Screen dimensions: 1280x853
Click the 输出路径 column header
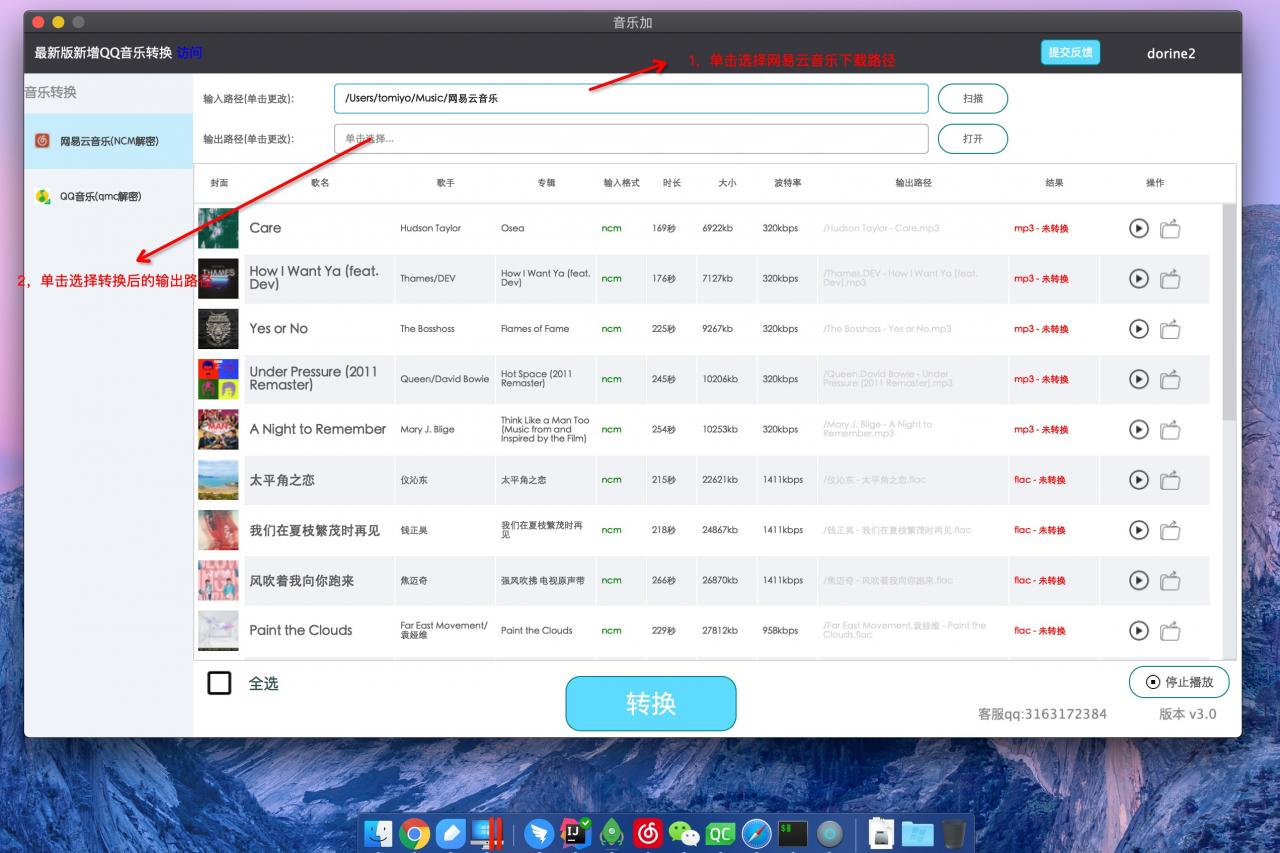click(x=913, y=183)
